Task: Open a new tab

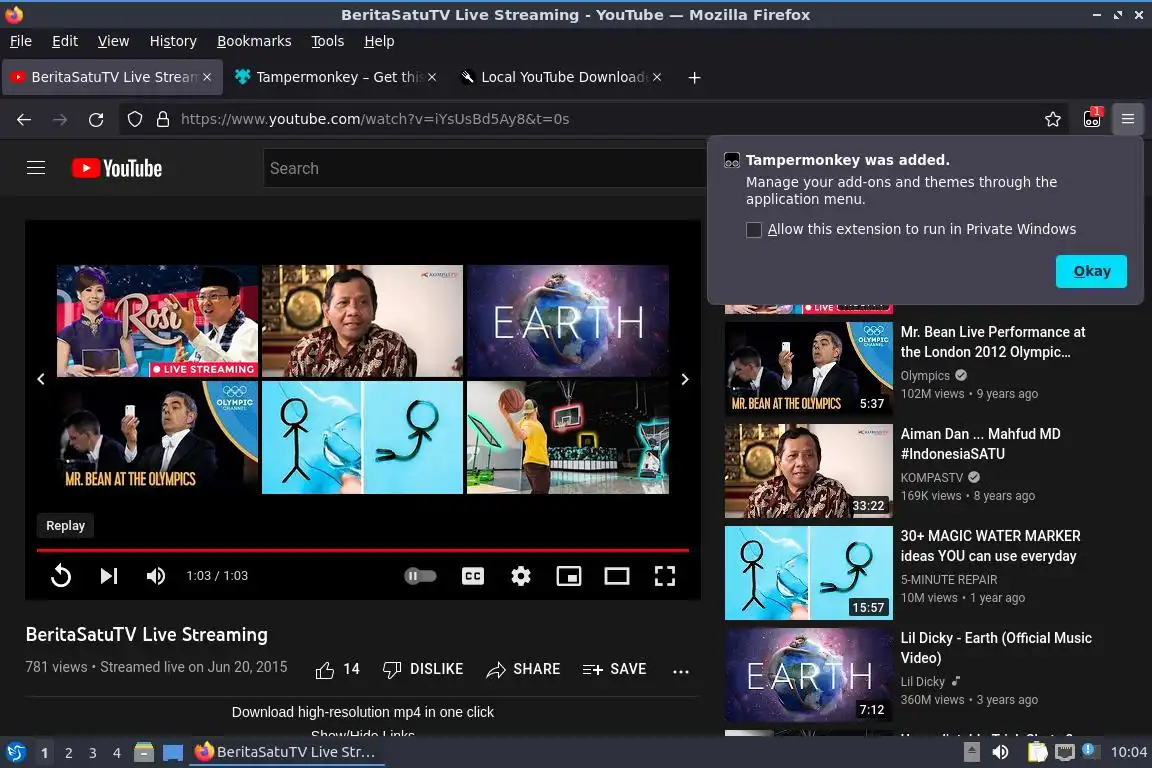Action: tap(694, 77)
